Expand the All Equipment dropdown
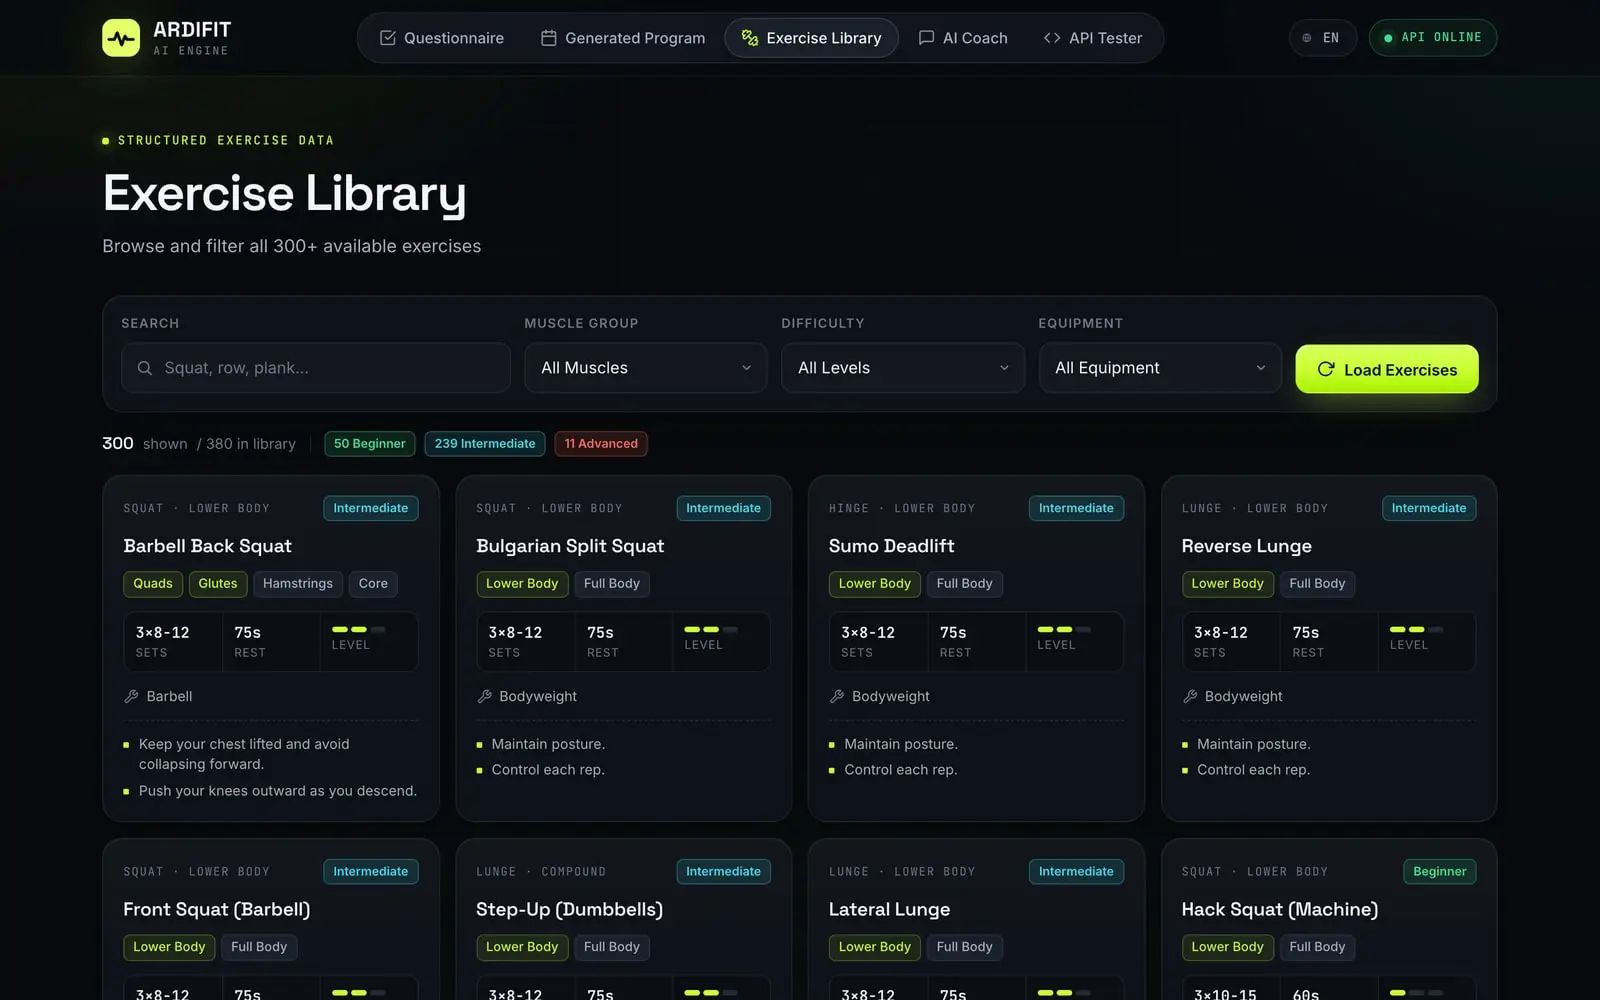 coord(1160,368)
